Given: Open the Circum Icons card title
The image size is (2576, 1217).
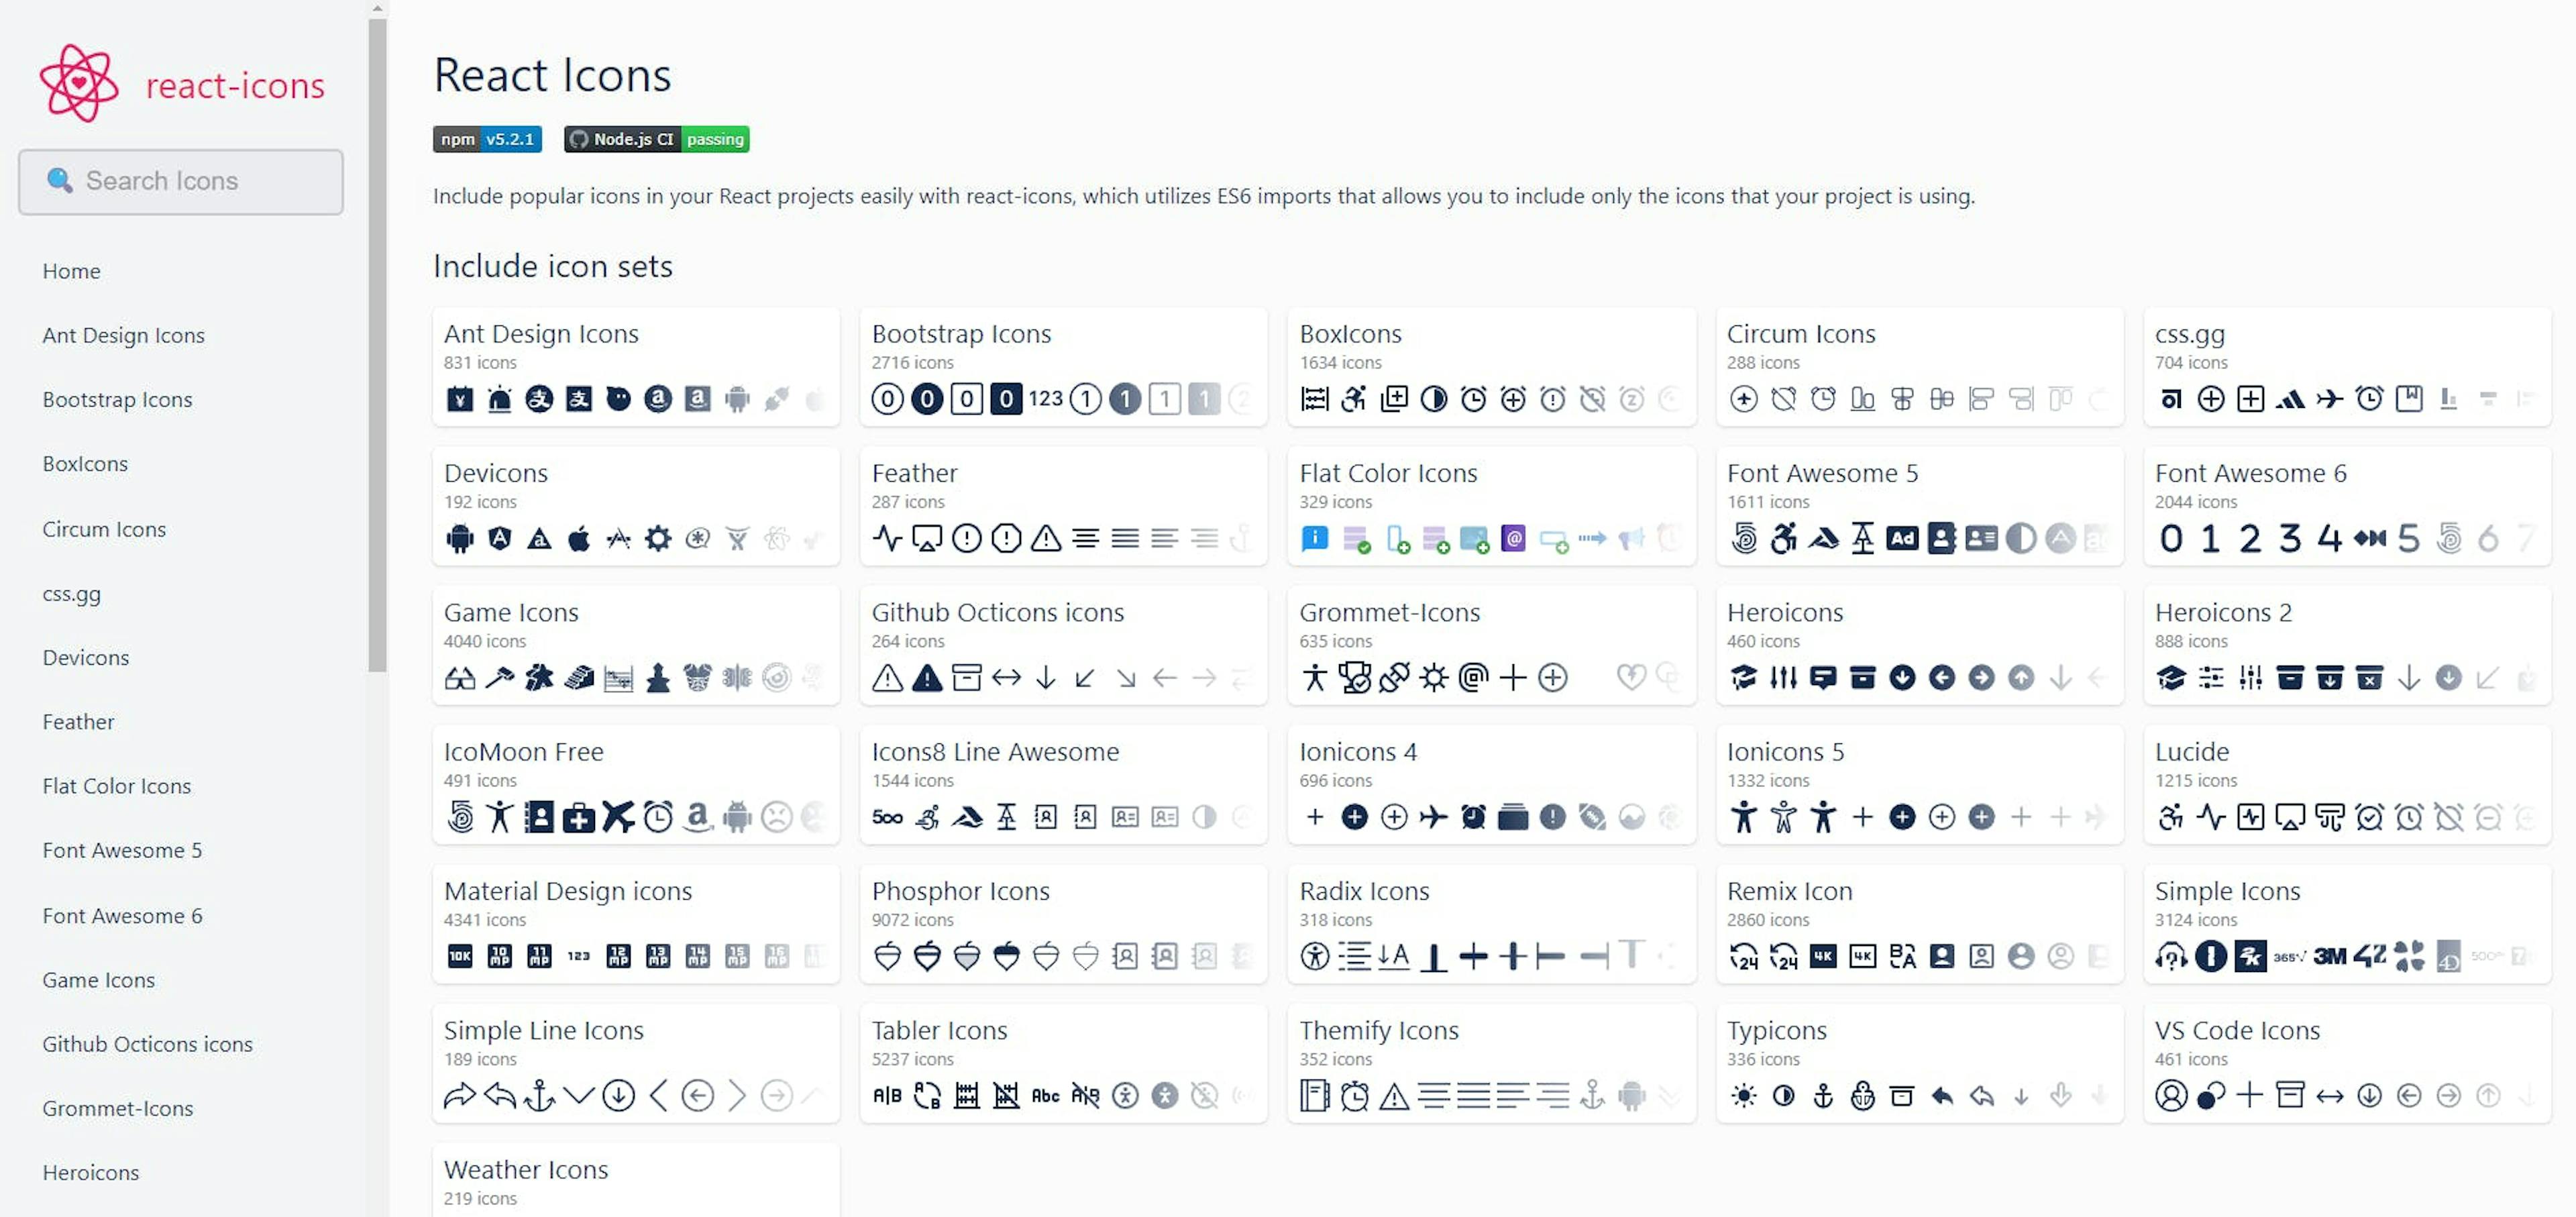Looking at the screenshot, I should click(x=1801, y=334).
